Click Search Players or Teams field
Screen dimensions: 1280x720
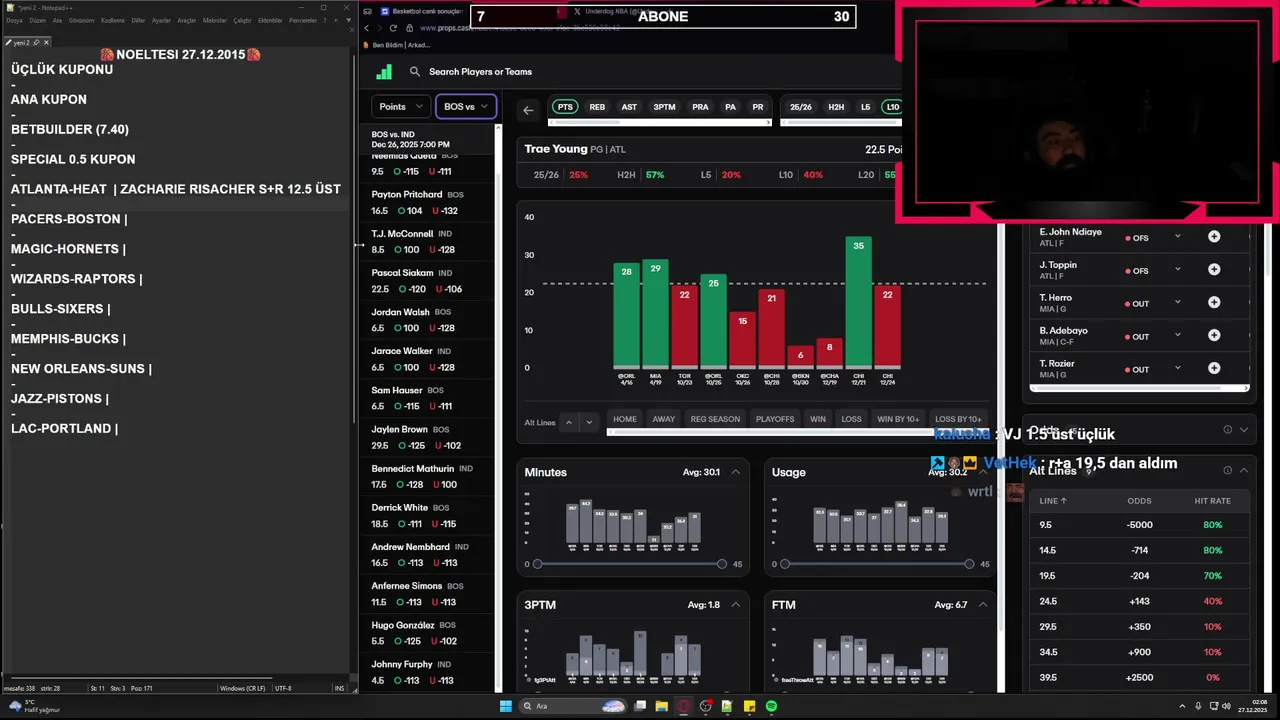tap(480, 72)
